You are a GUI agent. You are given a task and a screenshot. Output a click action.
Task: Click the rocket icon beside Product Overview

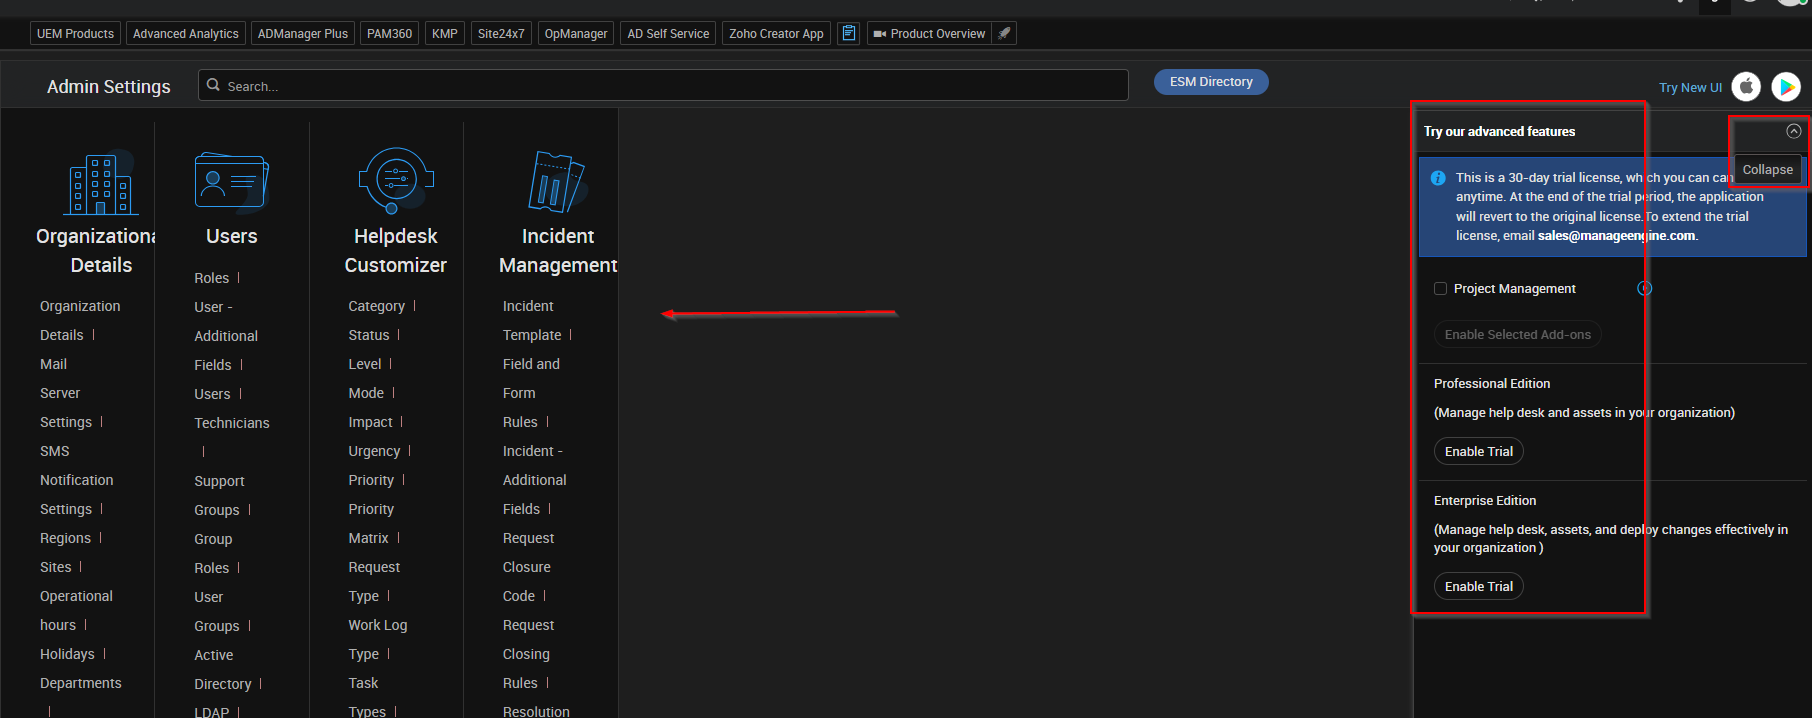click(x=1005, y=33)
